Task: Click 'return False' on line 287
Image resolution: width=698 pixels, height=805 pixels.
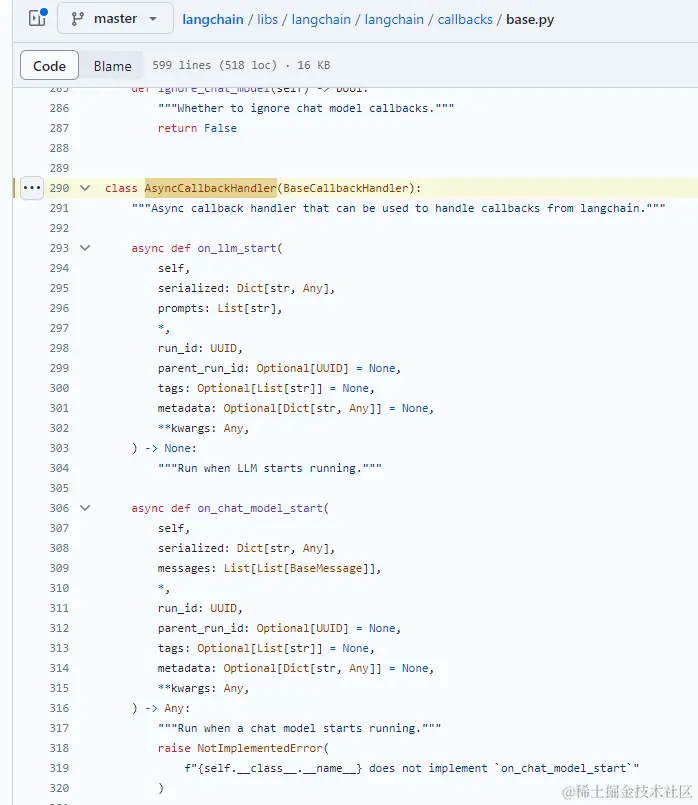Action: pyautogui.click(x=197, y=128)
